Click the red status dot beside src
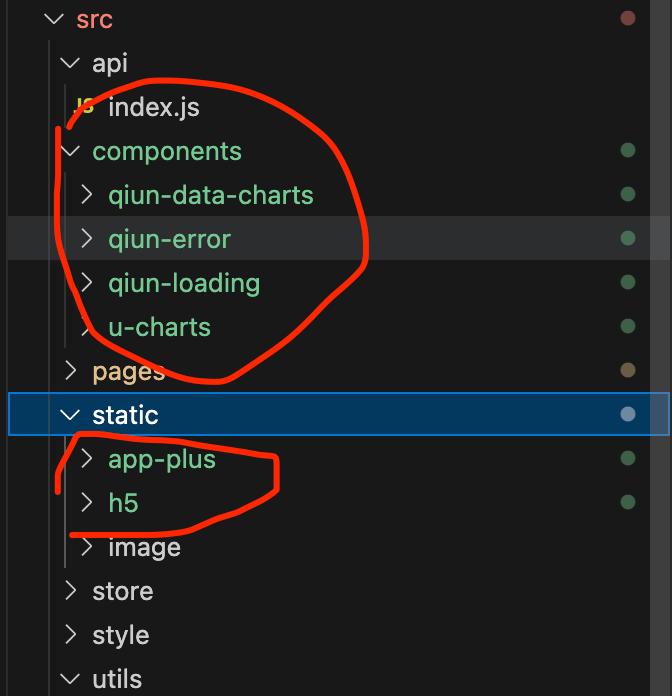This screenshot has width=672, height=696. coord(628,18)
